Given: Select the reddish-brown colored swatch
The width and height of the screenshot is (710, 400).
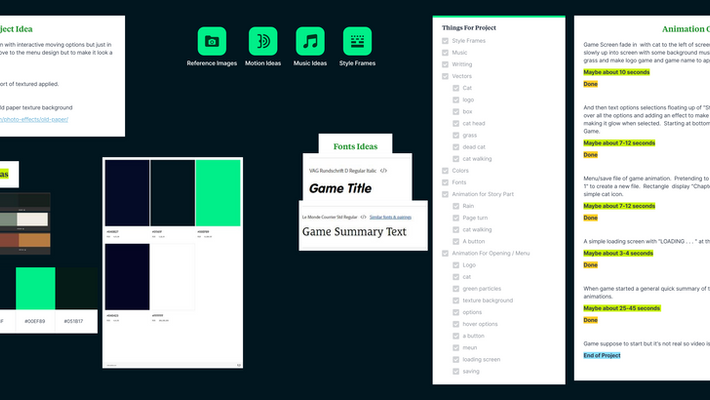Looking at the screenshot, I should click(x=9, y=240).
